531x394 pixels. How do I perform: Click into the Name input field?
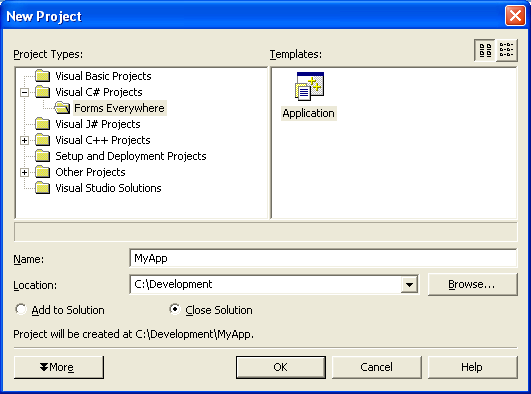323,258
